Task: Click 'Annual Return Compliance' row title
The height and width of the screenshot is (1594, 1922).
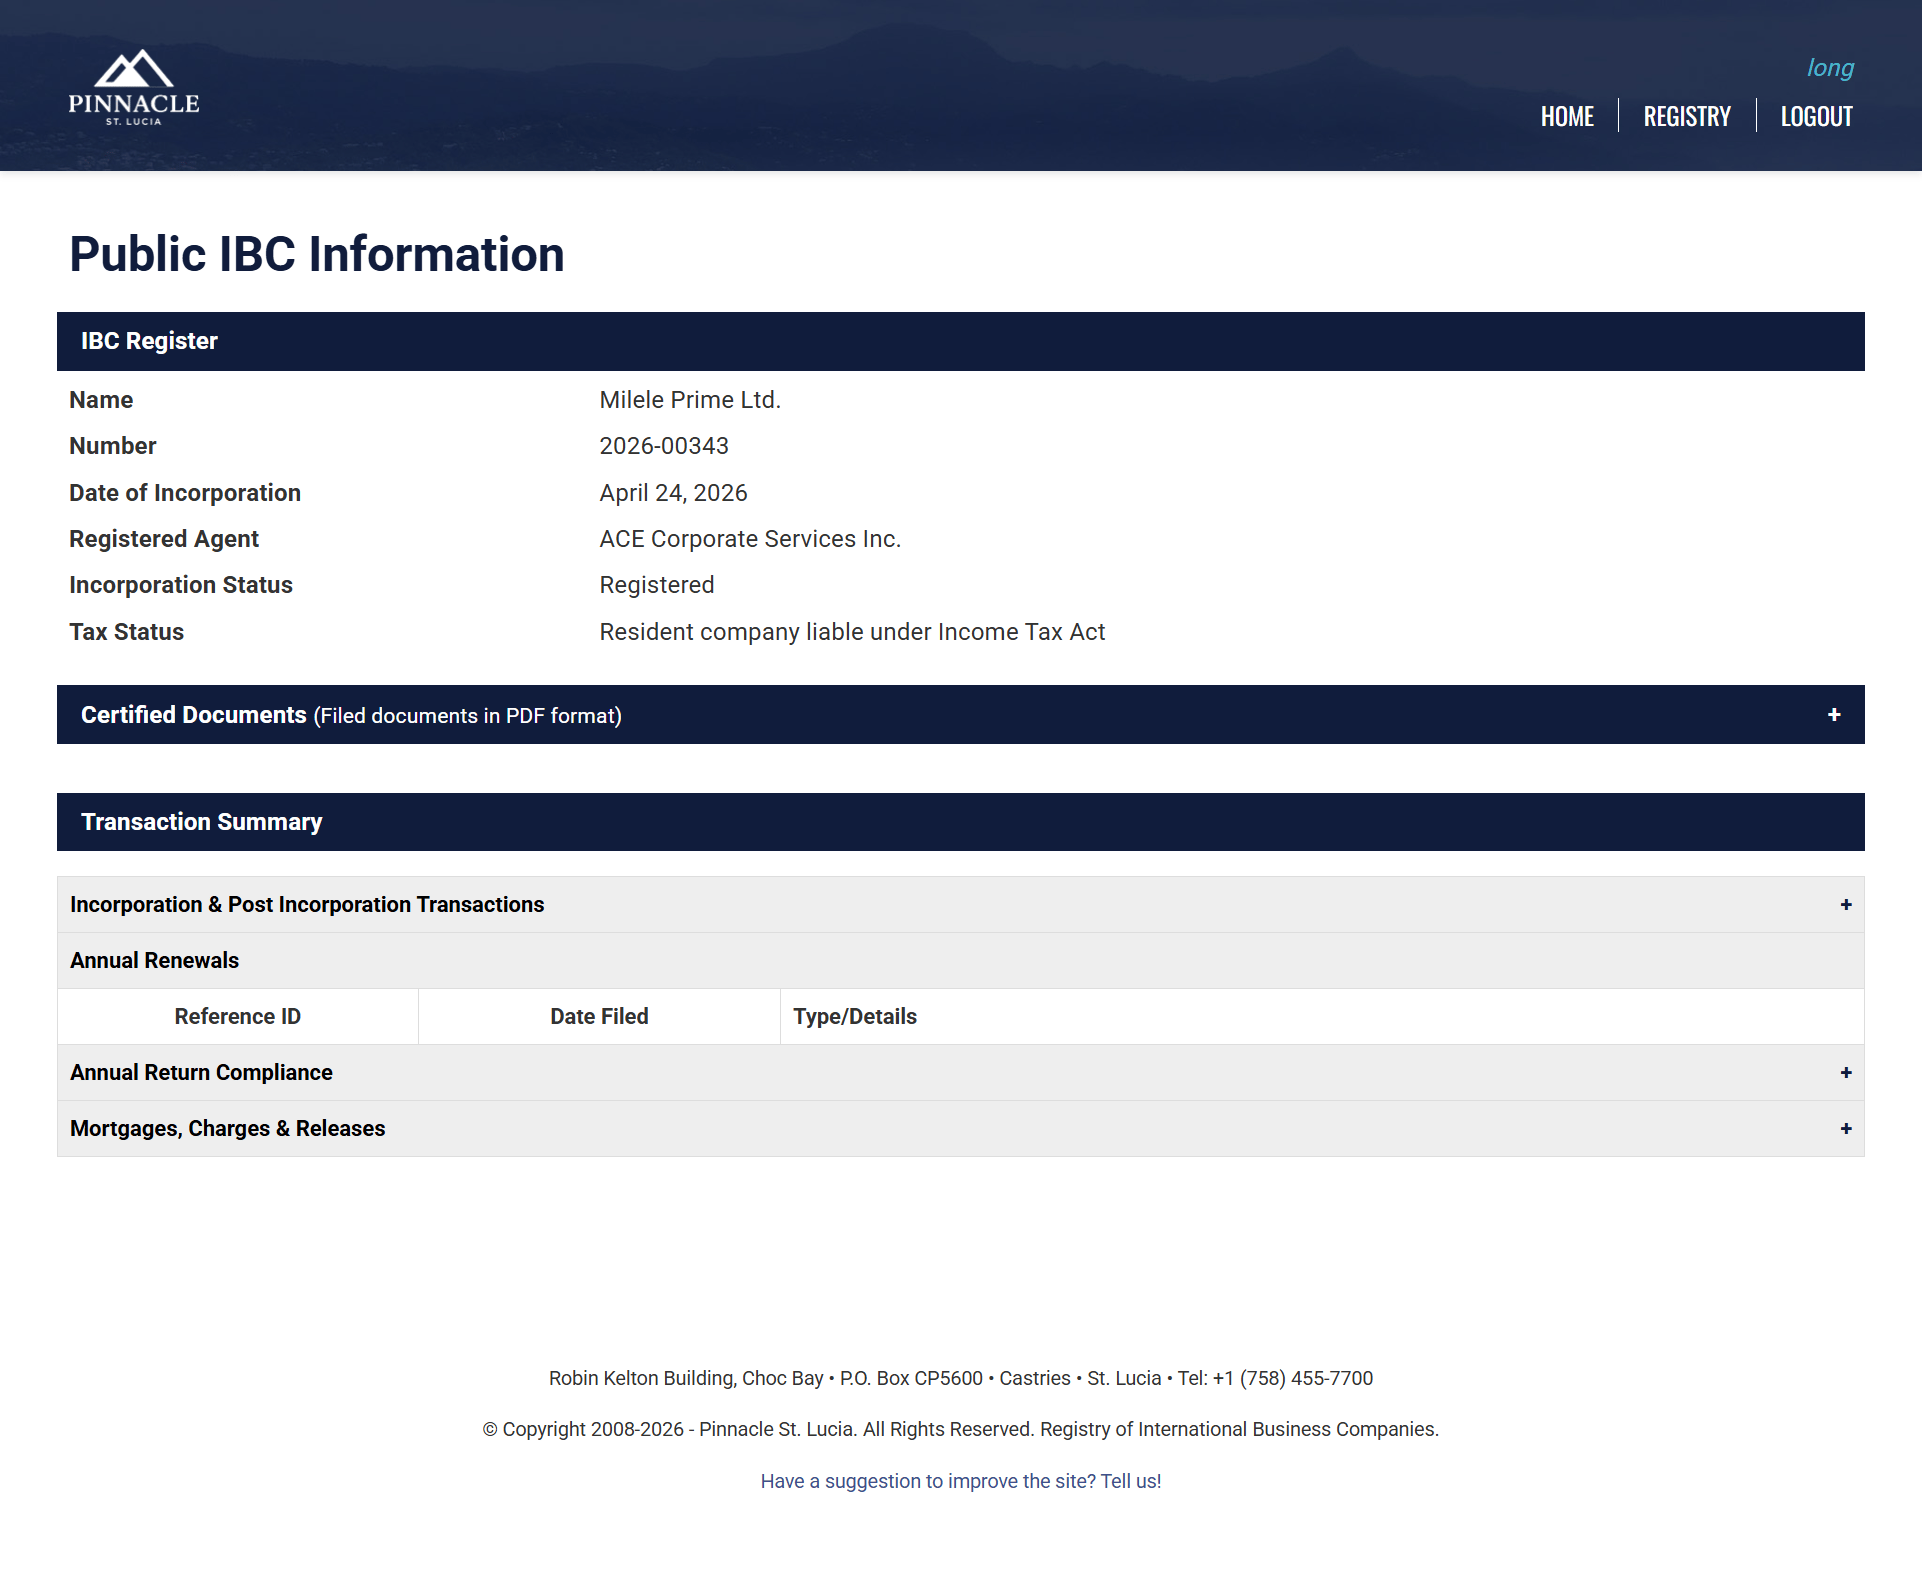Action: 201,1073
